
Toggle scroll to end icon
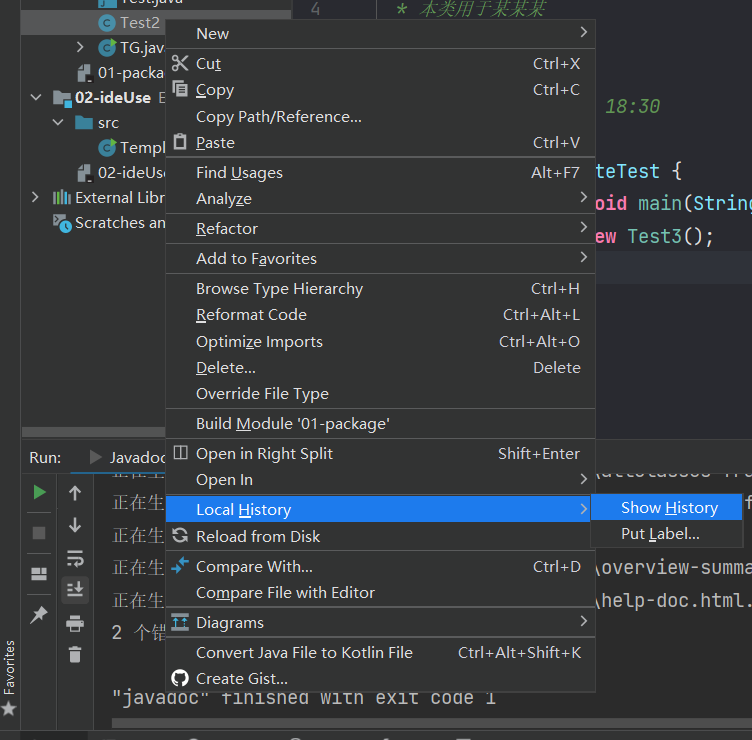(x=75, y=589)
